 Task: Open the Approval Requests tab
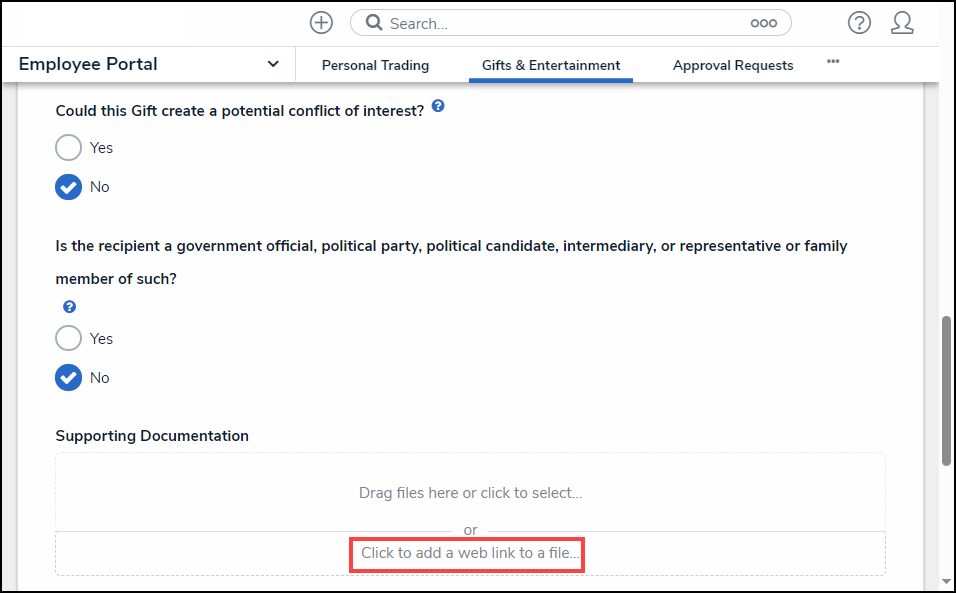[733, 65]
